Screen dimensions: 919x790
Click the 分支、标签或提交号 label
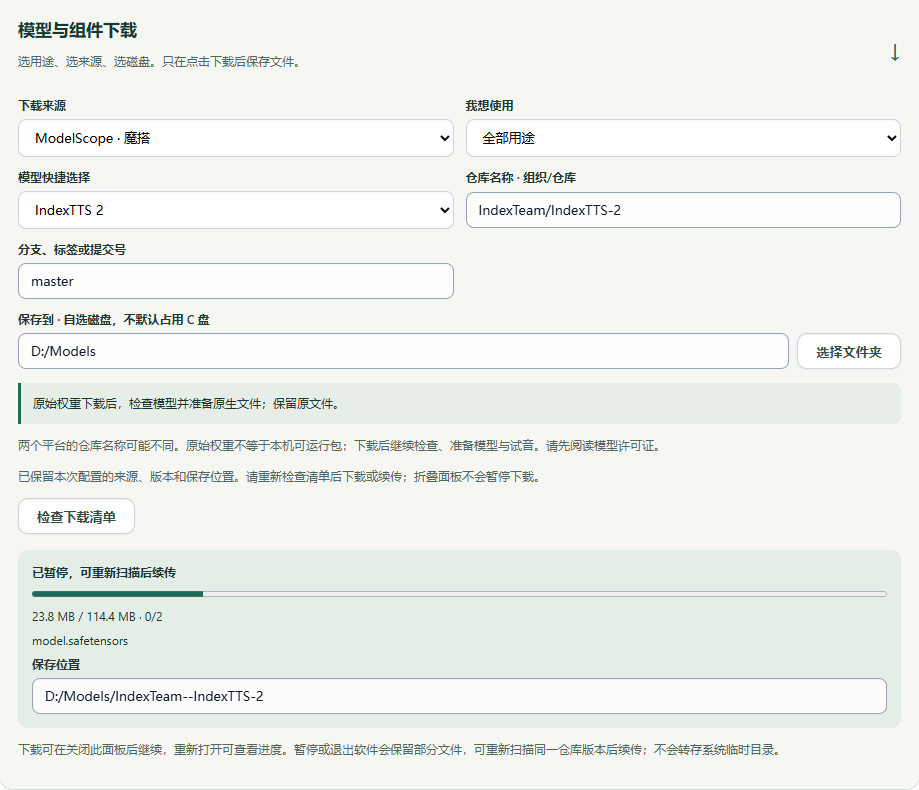(x=72, y=250)
